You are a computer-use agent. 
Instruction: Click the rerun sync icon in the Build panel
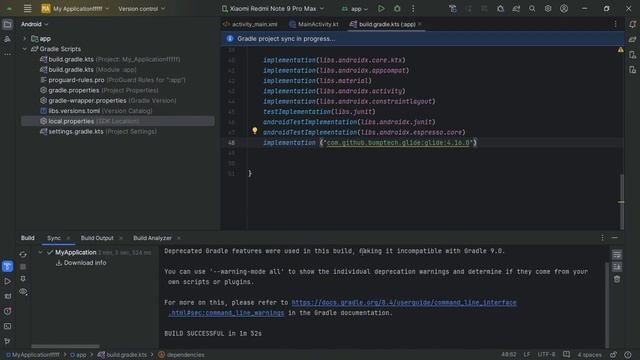[23, 254]
